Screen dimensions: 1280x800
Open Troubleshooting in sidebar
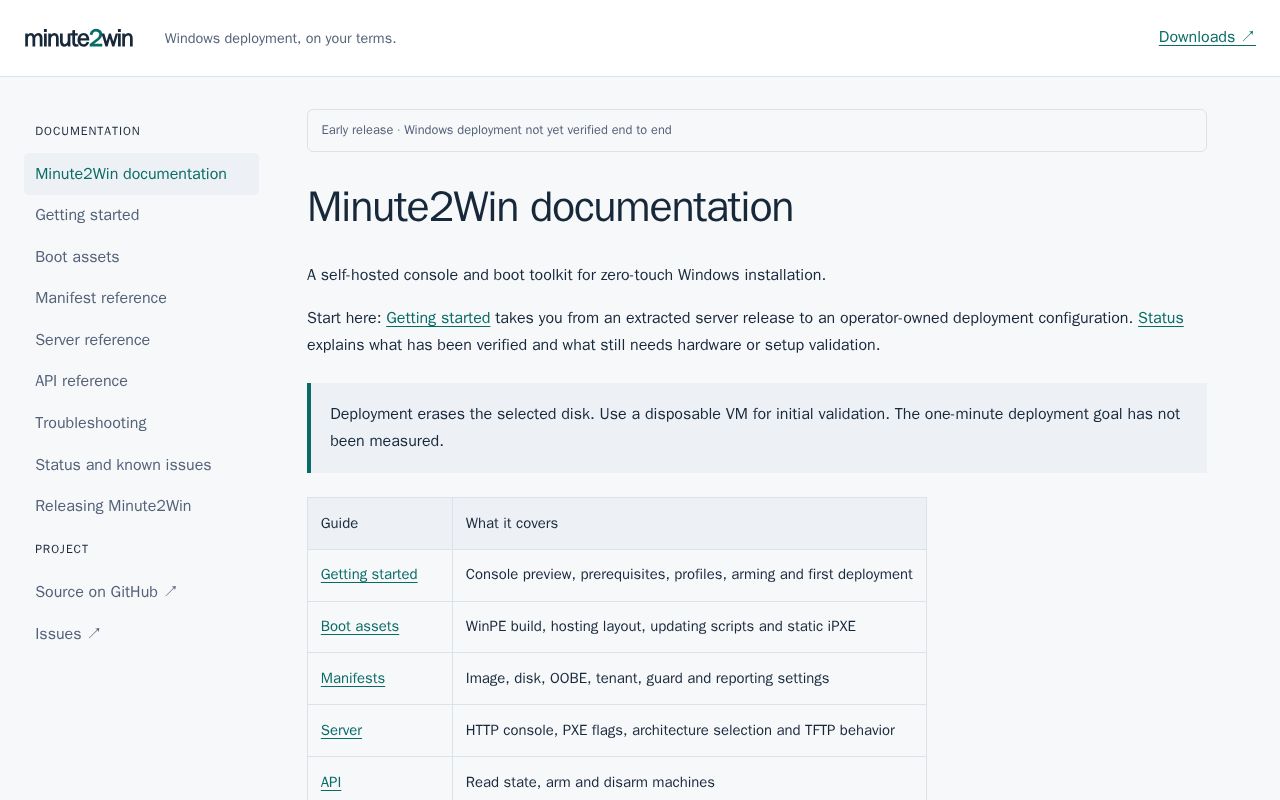click(141, 423)
